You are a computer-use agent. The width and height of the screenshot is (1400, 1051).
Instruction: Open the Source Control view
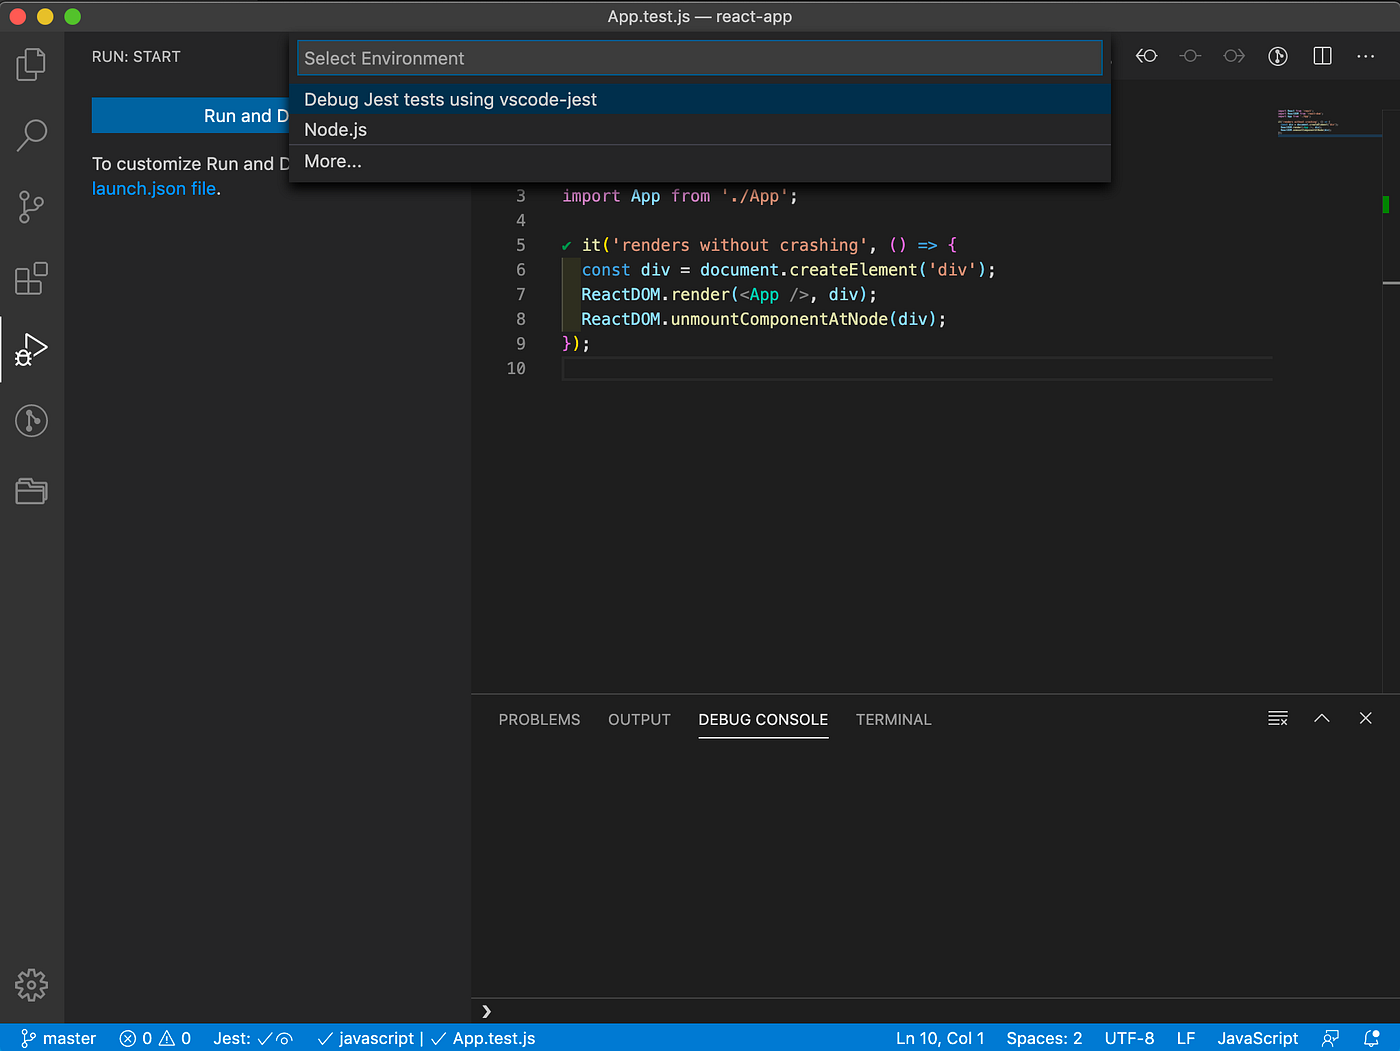[x=31, y=207]
